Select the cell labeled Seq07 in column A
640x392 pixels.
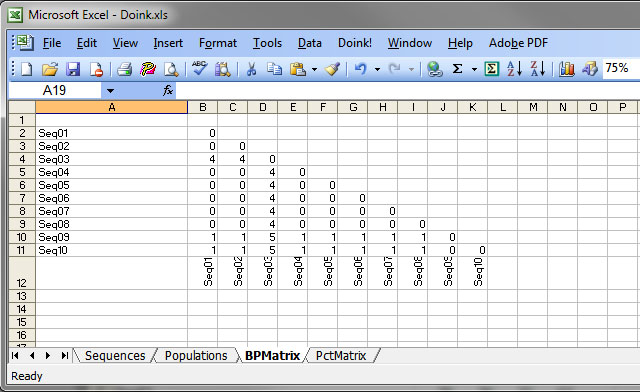pos(111,211)
